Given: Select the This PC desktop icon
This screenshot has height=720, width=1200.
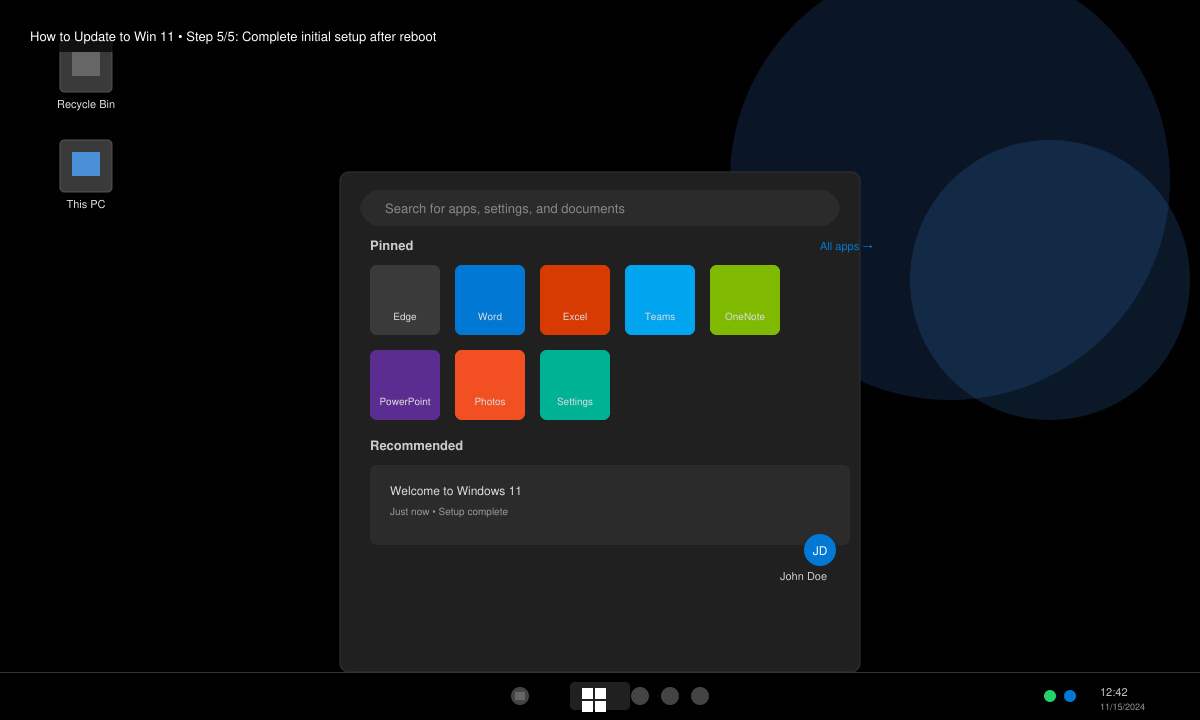Looking at the screenshot, I should point(86,166).
